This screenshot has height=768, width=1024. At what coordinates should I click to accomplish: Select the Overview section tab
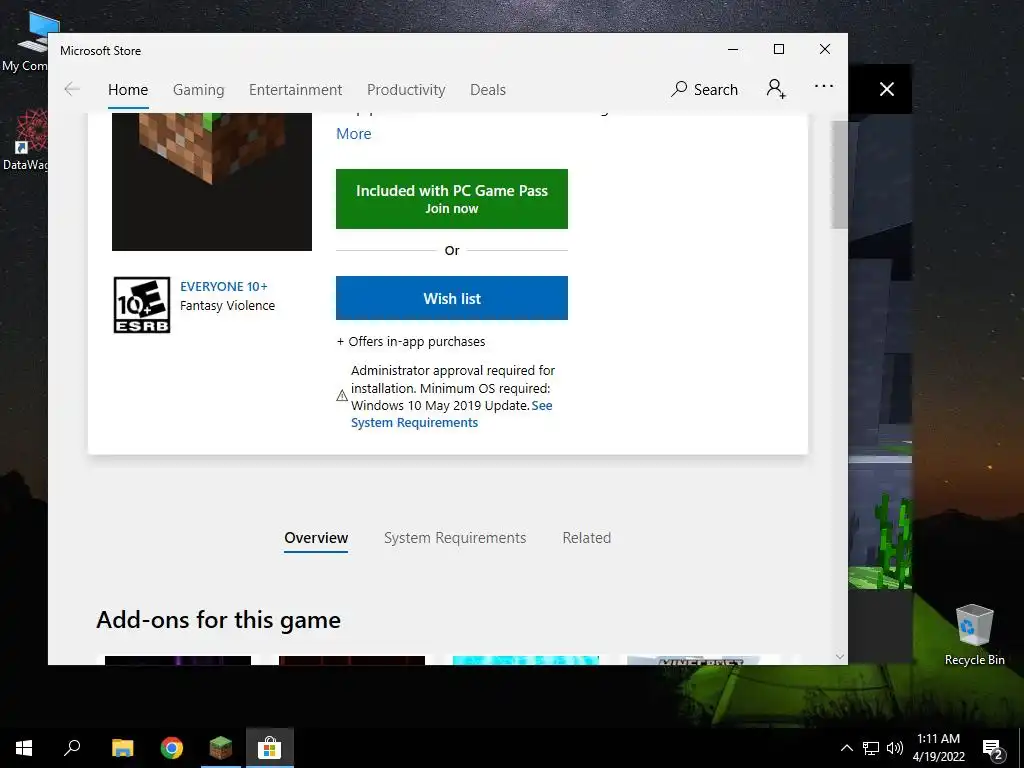pos(316,537)
